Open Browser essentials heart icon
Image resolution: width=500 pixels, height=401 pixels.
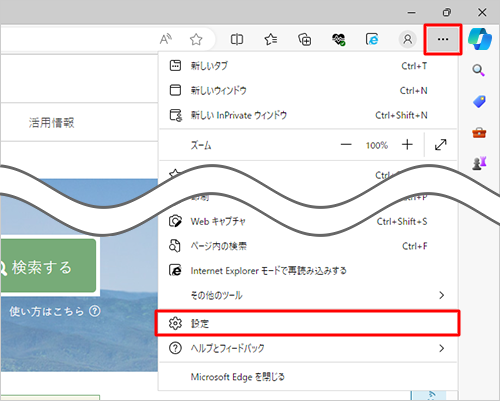point(339,39)
